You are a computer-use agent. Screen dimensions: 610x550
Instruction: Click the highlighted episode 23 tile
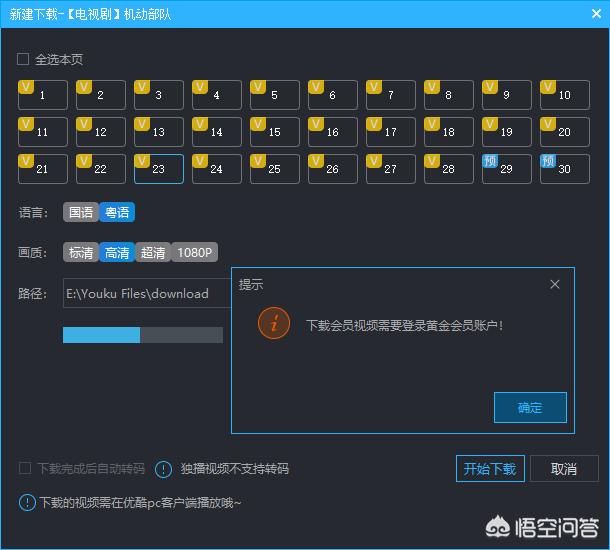pyautogui.click(x=159, y=169)
